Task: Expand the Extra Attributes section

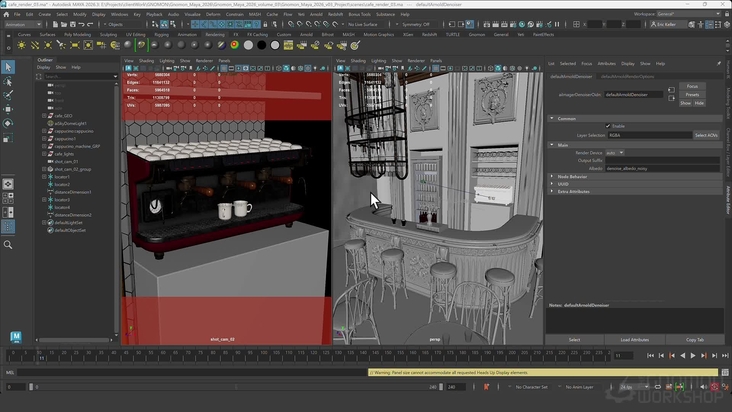Action: (552, 191)
